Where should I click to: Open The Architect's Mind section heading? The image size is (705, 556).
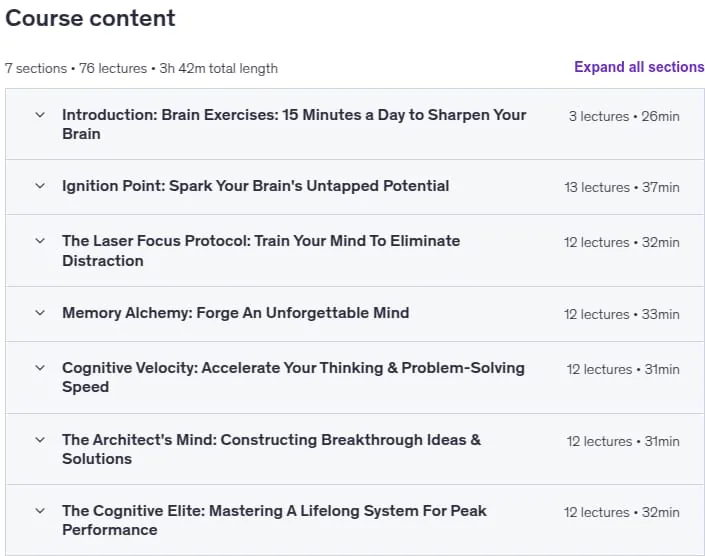[272, 449]
